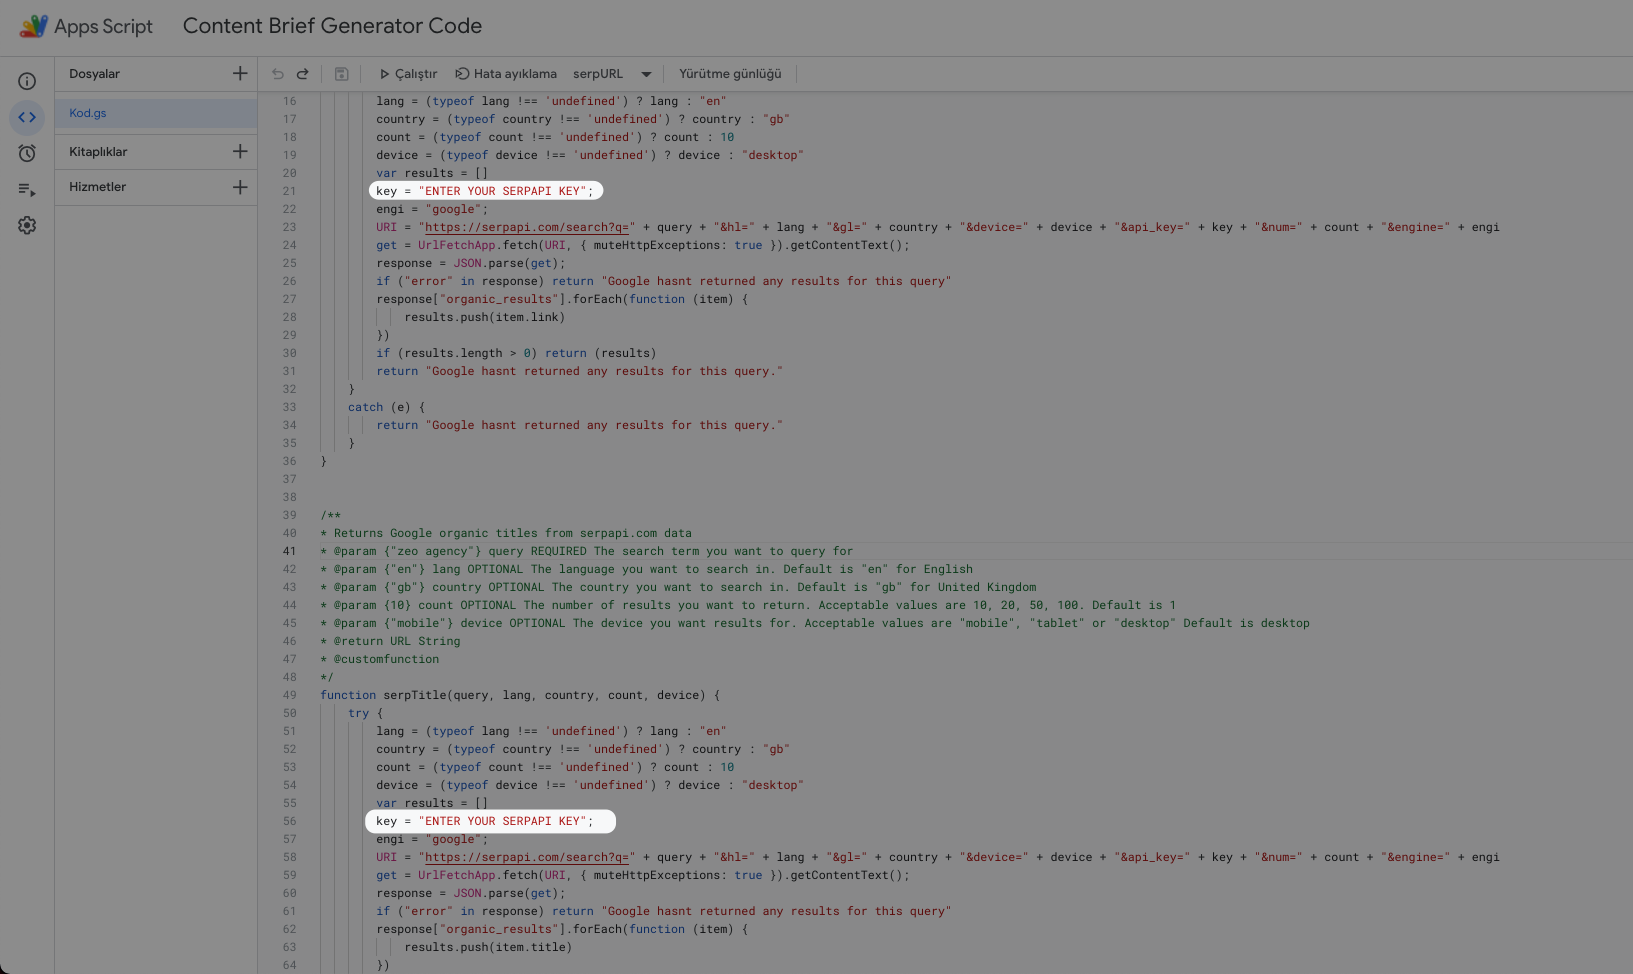
Task: Open the Overview info icon in sidebar
Action: click(27, 81)
